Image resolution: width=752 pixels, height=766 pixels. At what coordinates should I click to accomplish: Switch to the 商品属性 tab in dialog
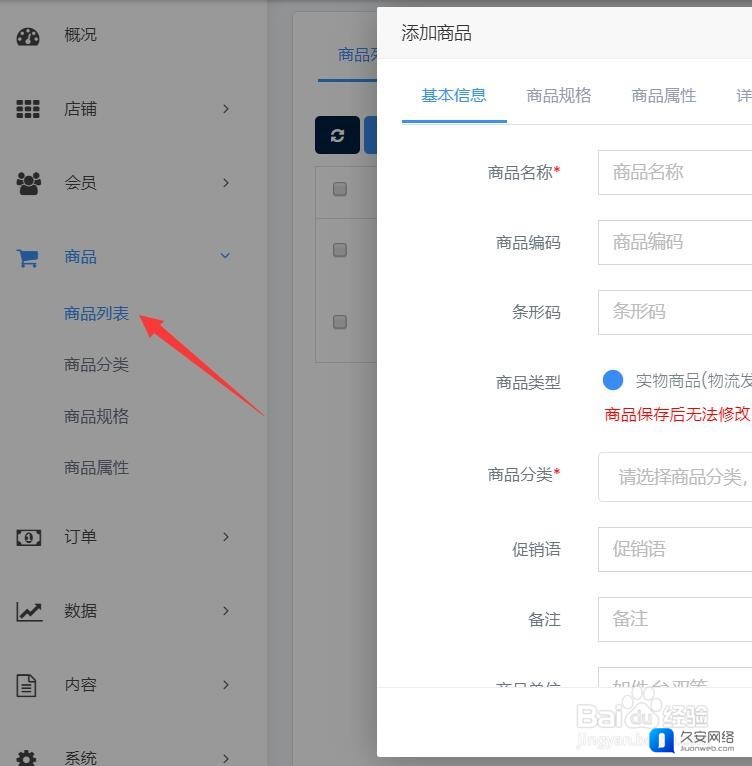coord(664,95)
